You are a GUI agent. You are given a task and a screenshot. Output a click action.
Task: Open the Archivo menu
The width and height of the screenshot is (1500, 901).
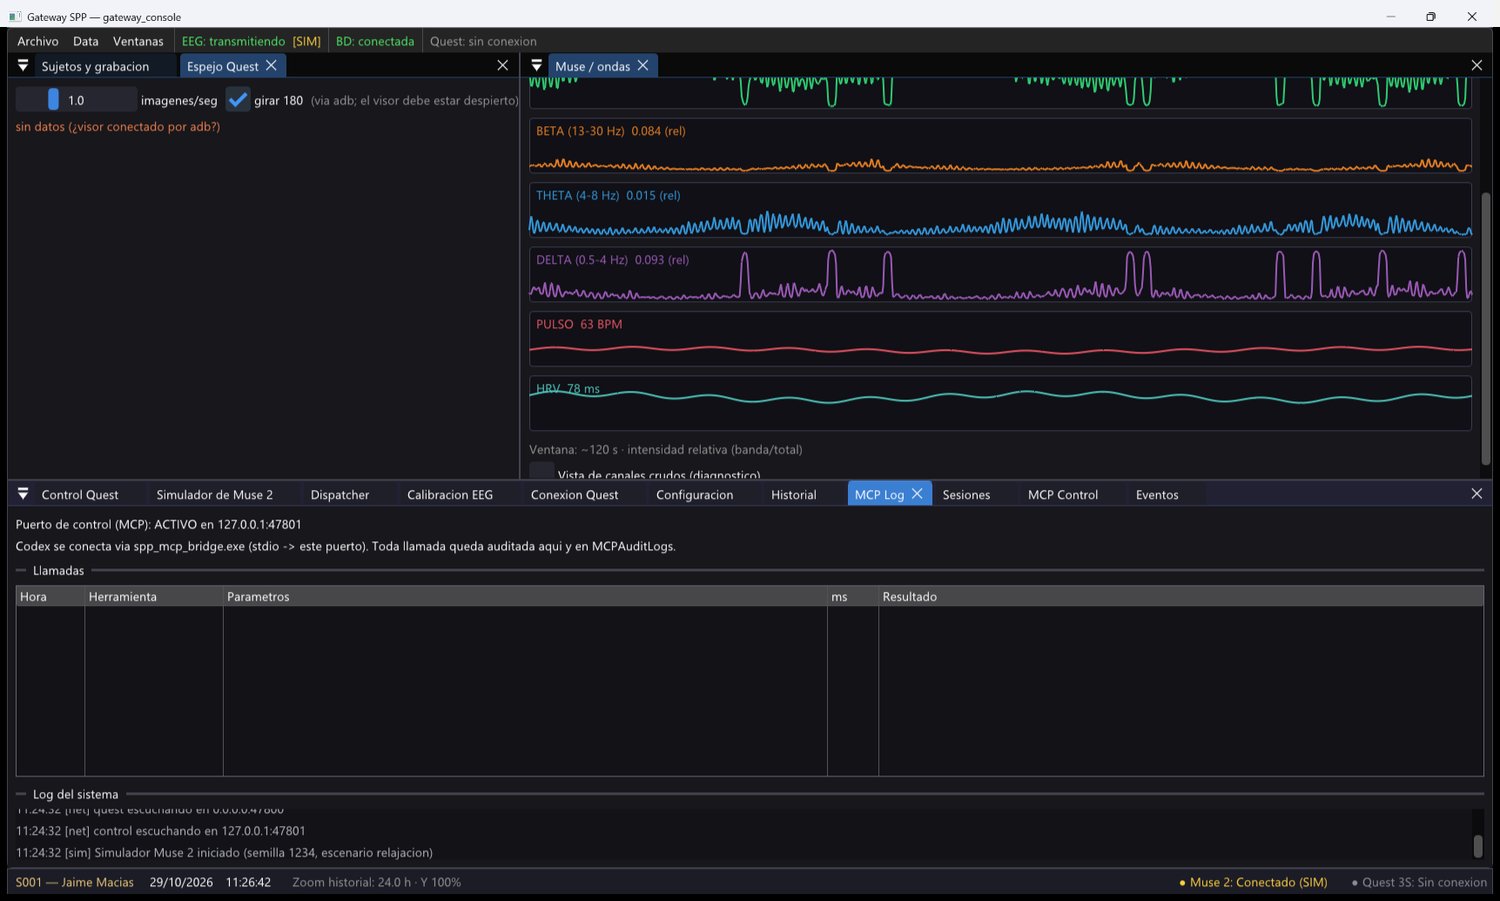(38, 41)
